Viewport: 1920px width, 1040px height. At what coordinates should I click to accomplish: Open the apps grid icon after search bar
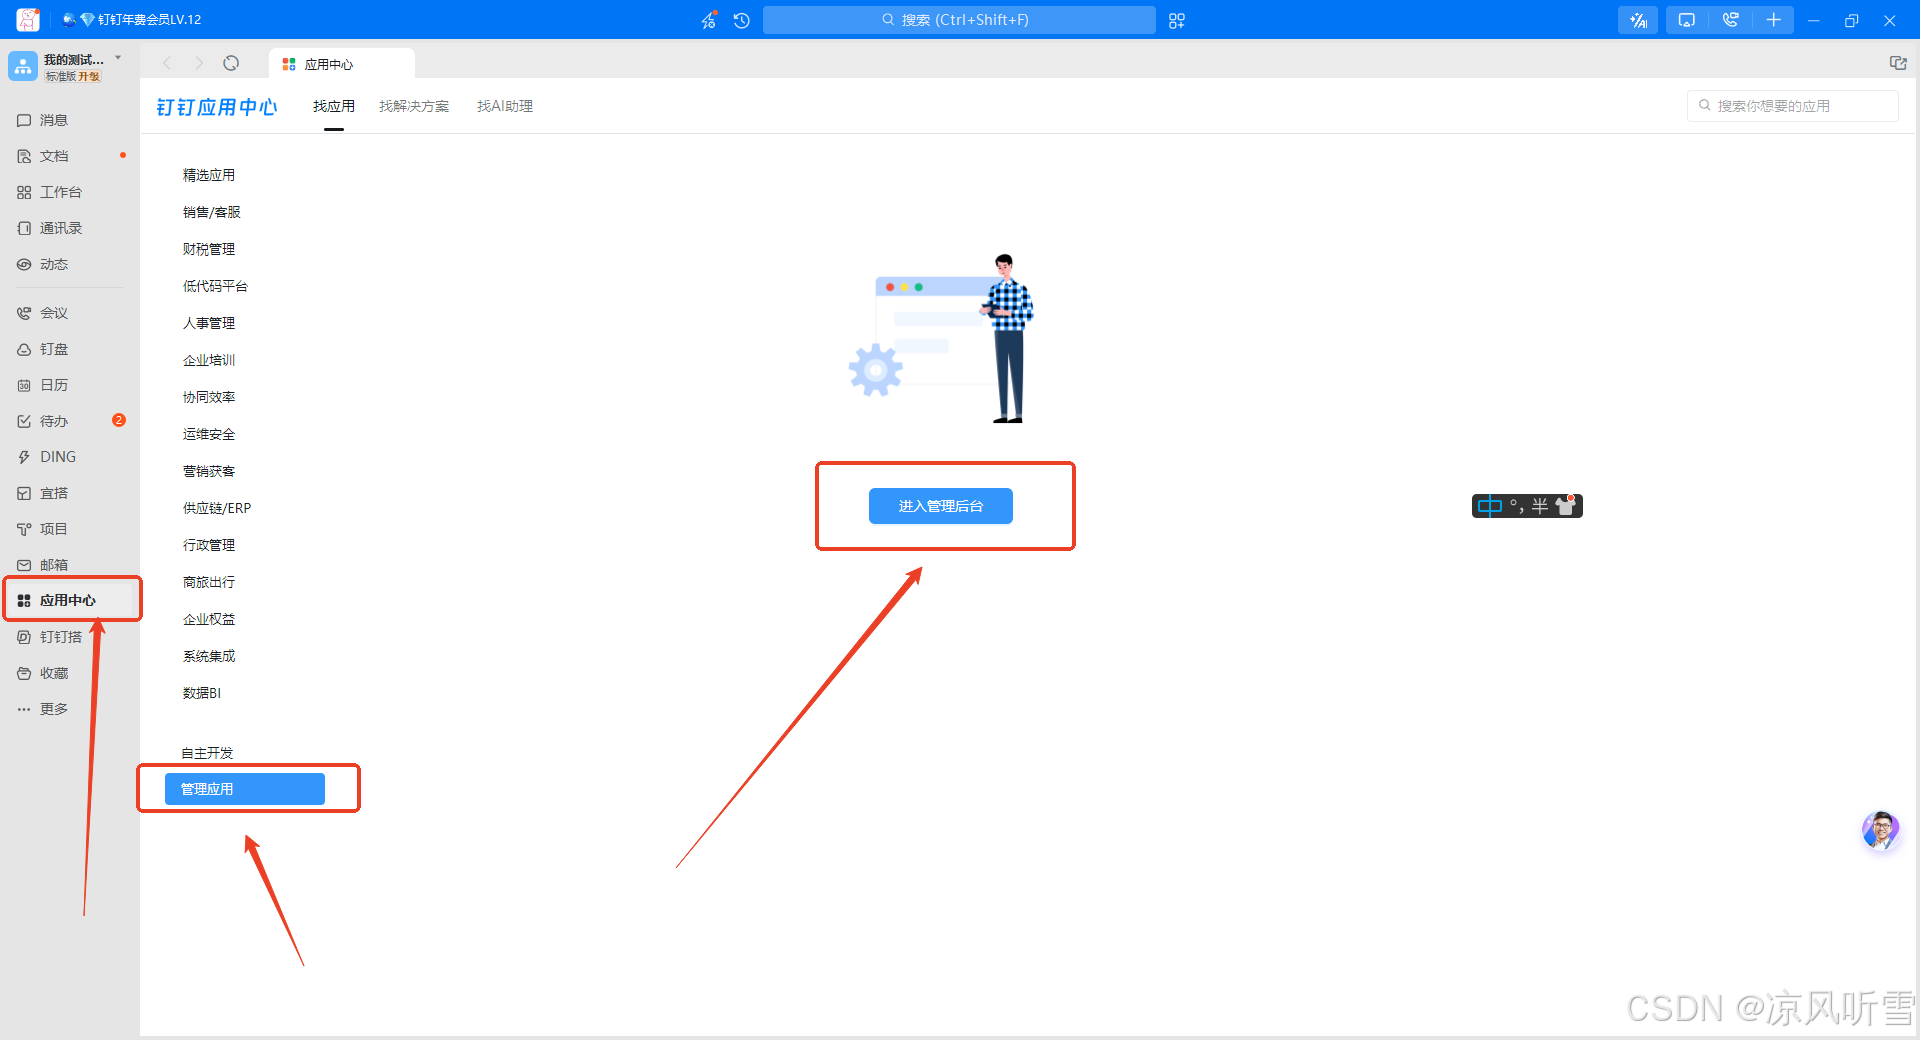pyautogui.click(x=1177, y=20)
